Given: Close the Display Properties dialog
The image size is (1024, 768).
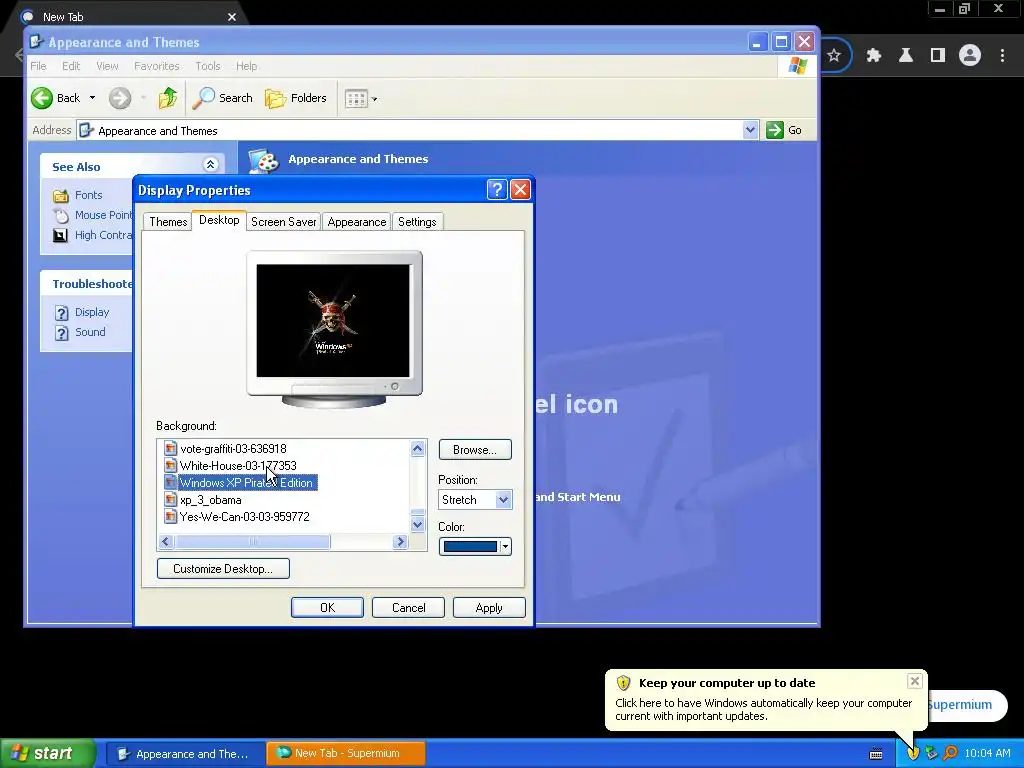Looking at the screenshot, I should (x=520, y=190).
